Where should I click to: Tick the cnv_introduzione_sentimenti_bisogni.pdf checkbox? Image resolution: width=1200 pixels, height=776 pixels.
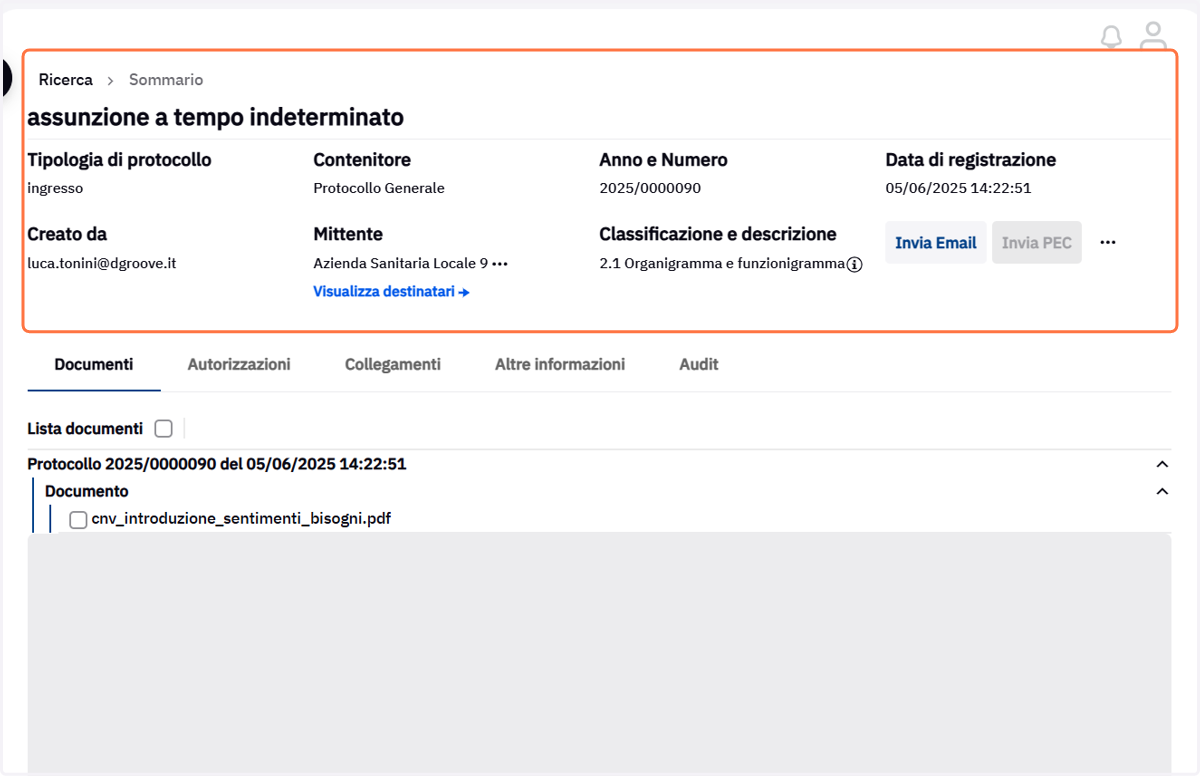pos(78,520)
